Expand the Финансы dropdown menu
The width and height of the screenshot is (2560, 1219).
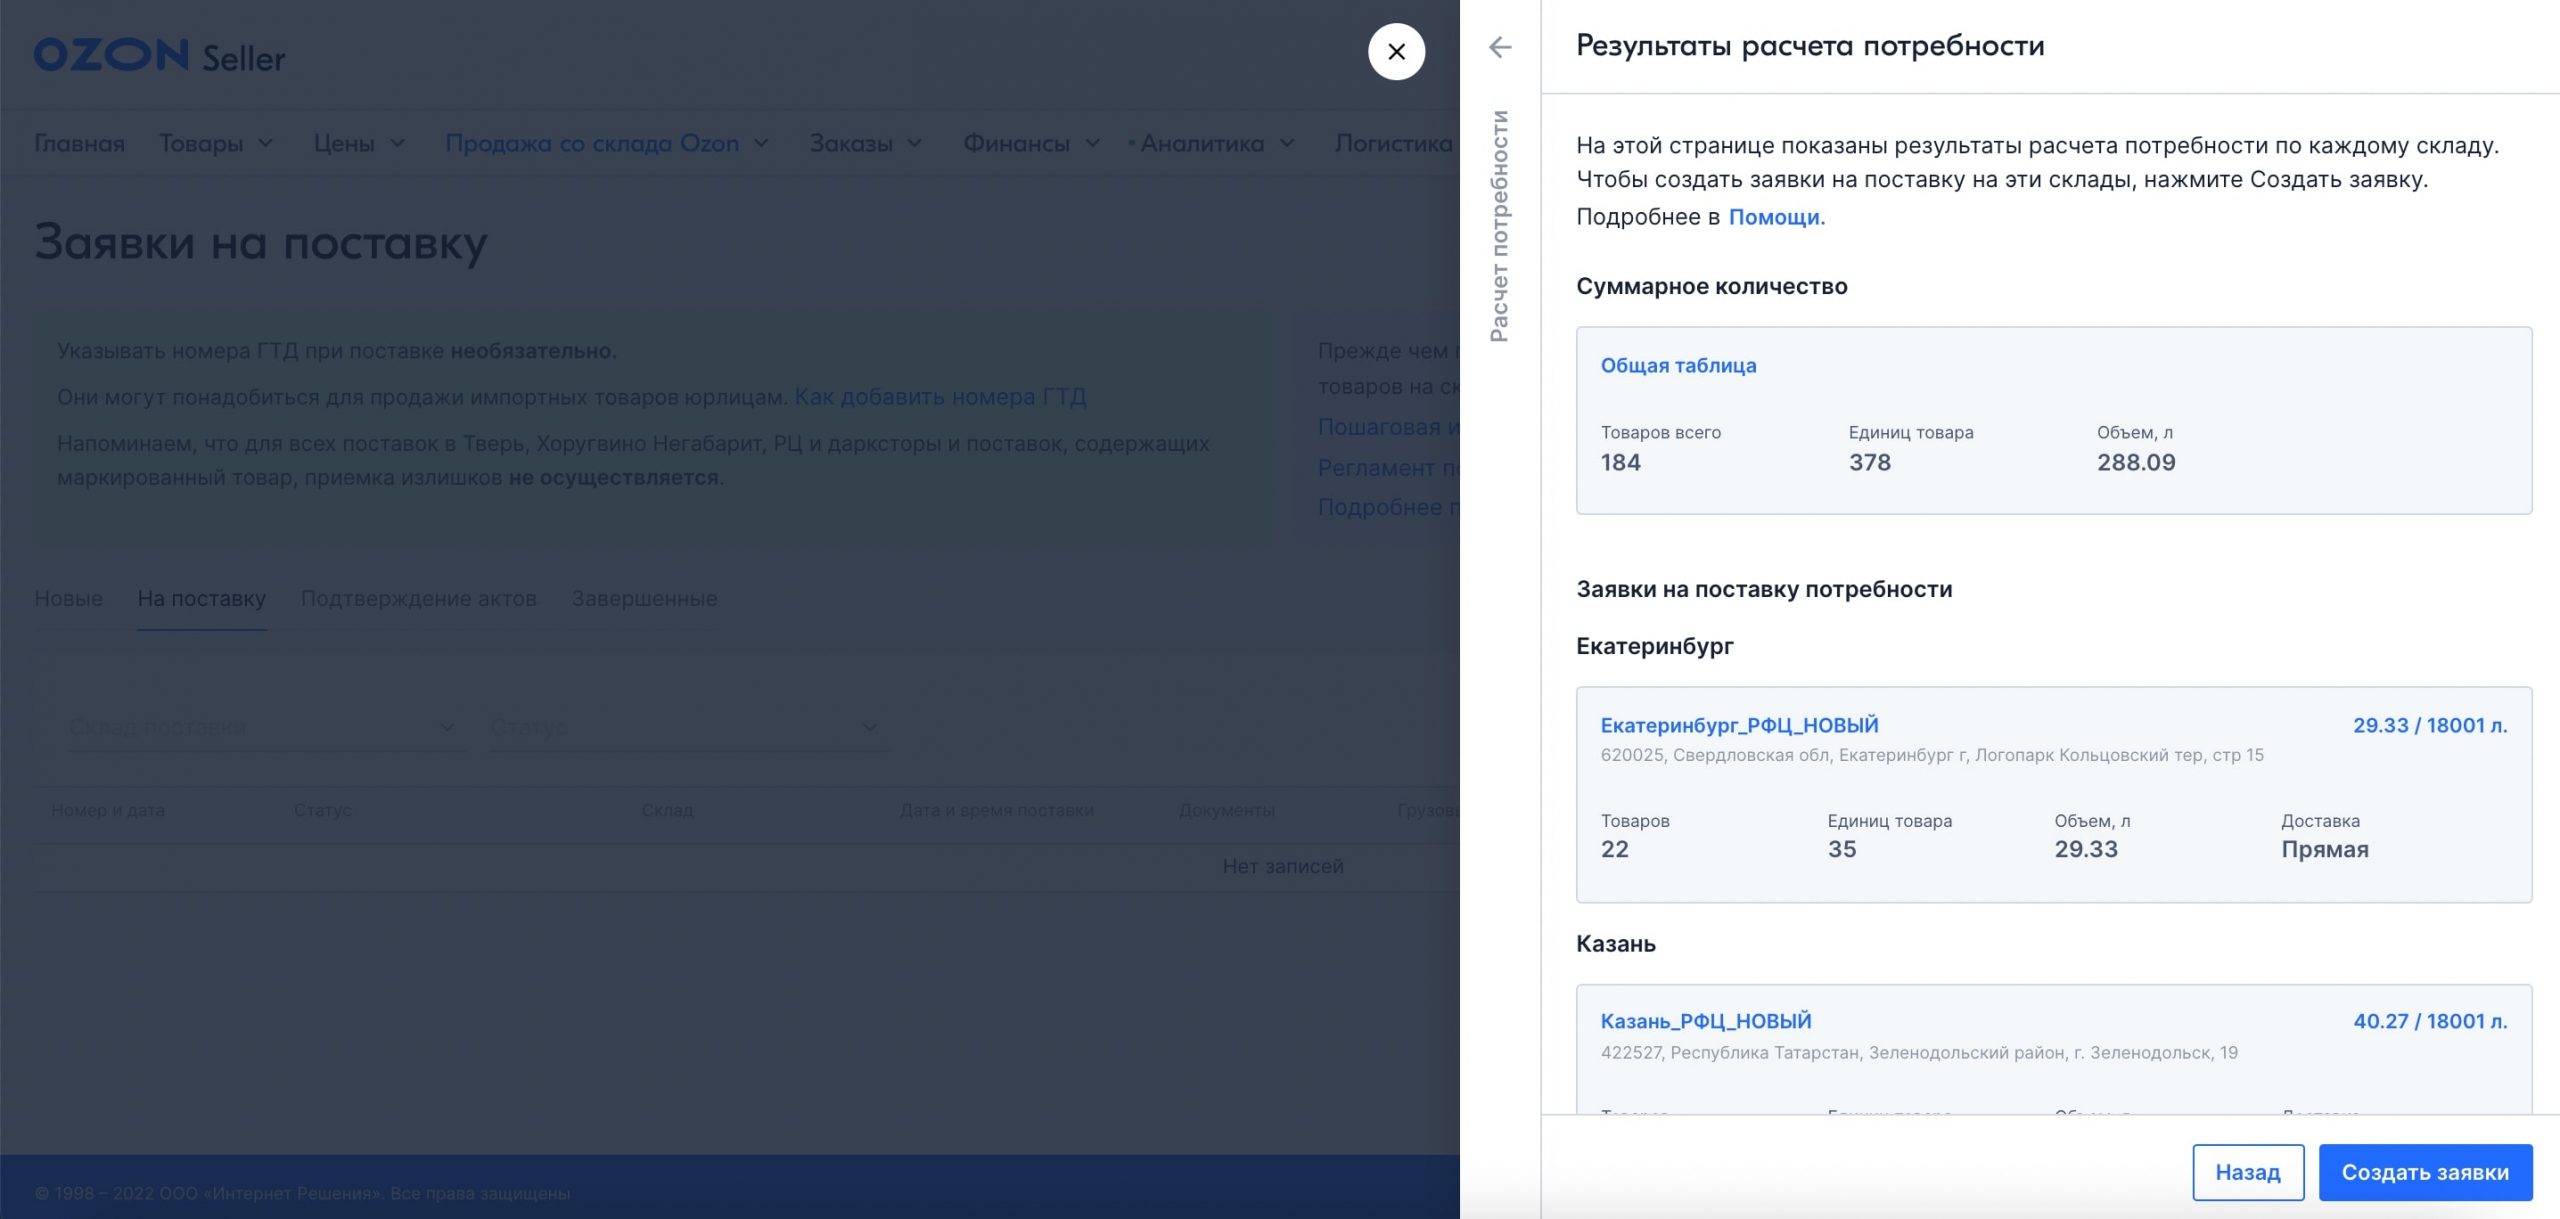tap(1032, 143)
